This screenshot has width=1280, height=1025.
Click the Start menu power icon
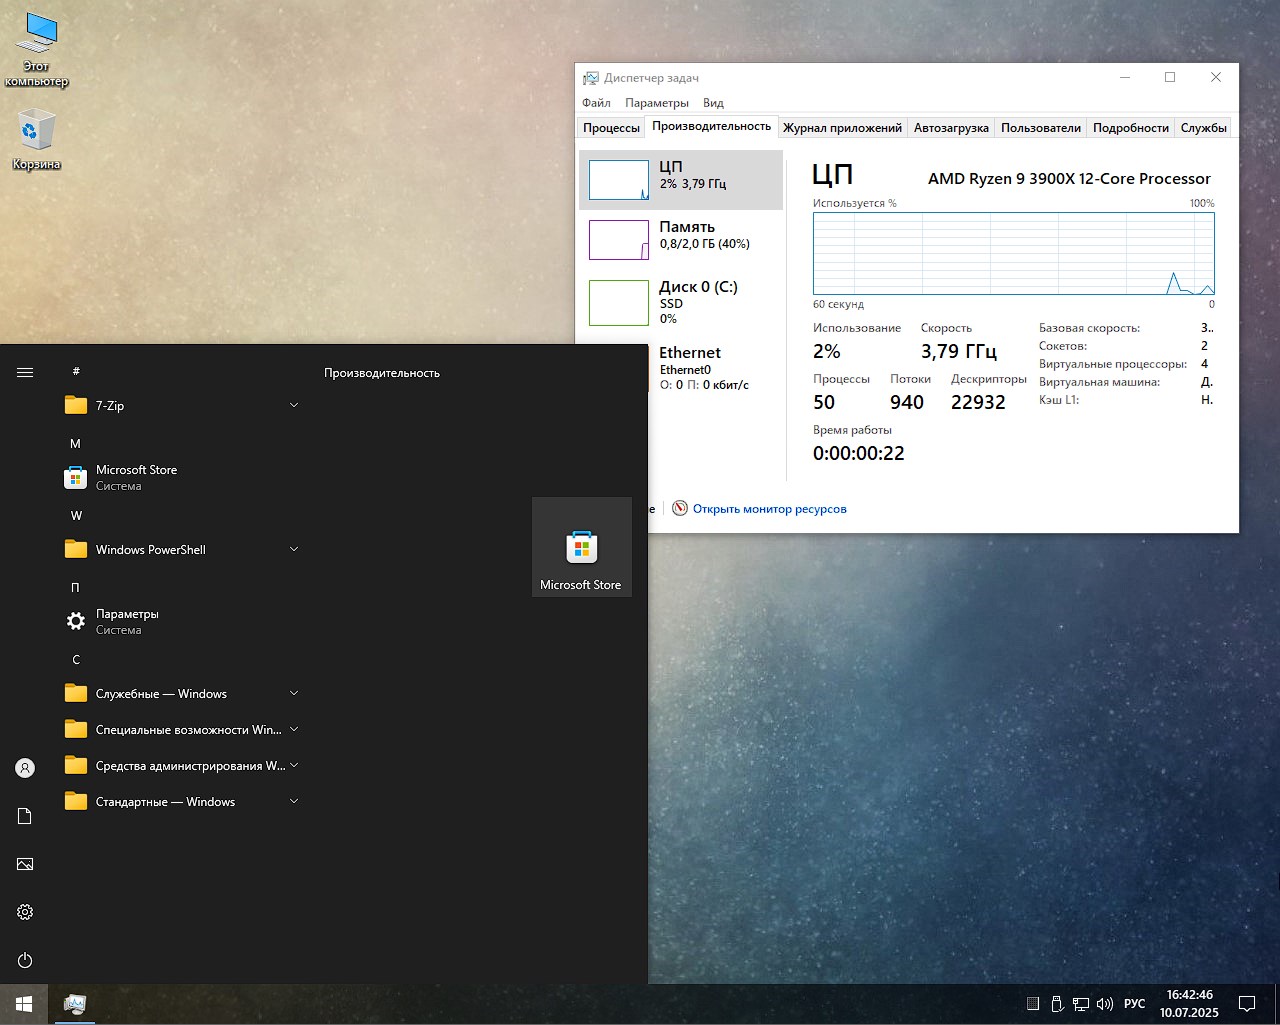point(25,960)
